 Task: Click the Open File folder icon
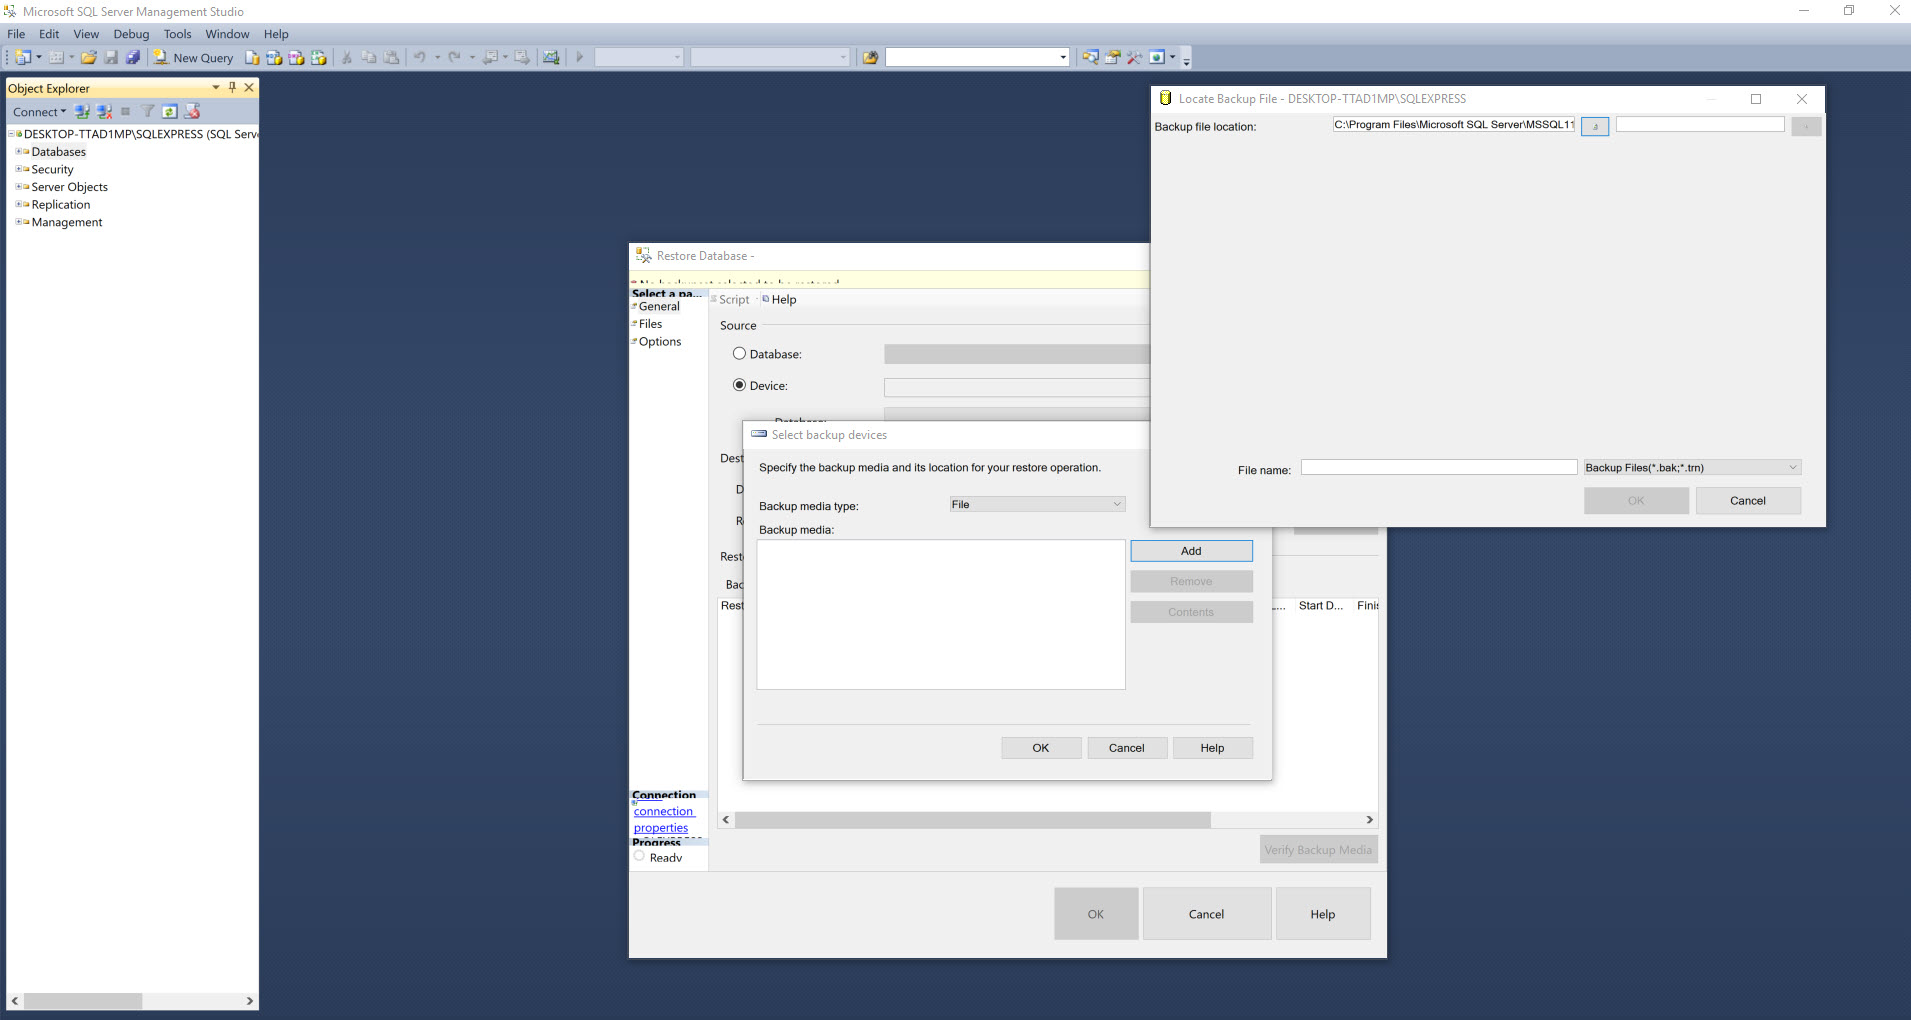[x=89, y=58]
